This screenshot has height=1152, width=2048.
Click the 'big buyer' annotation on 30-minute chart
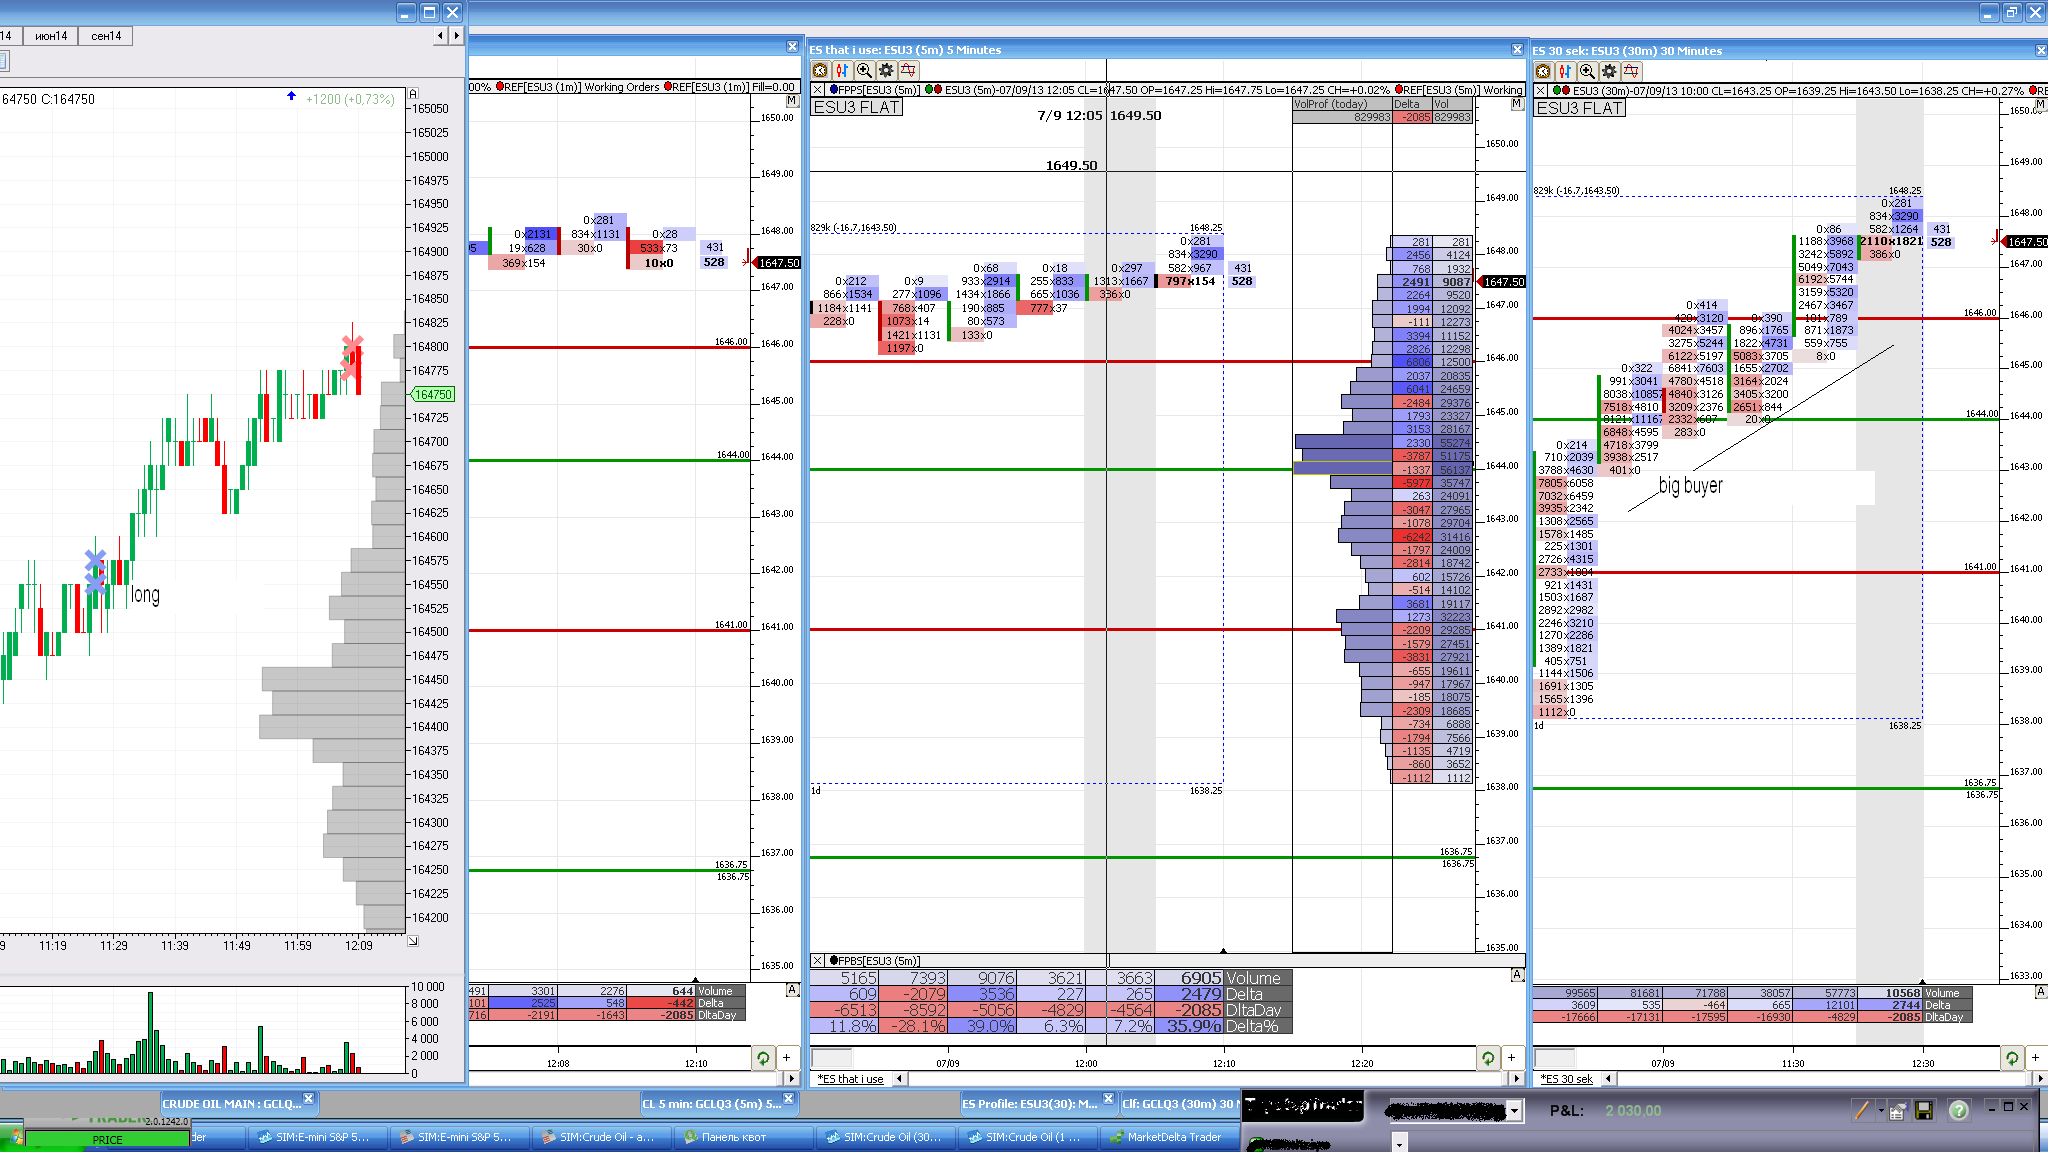coord(1690,485)
